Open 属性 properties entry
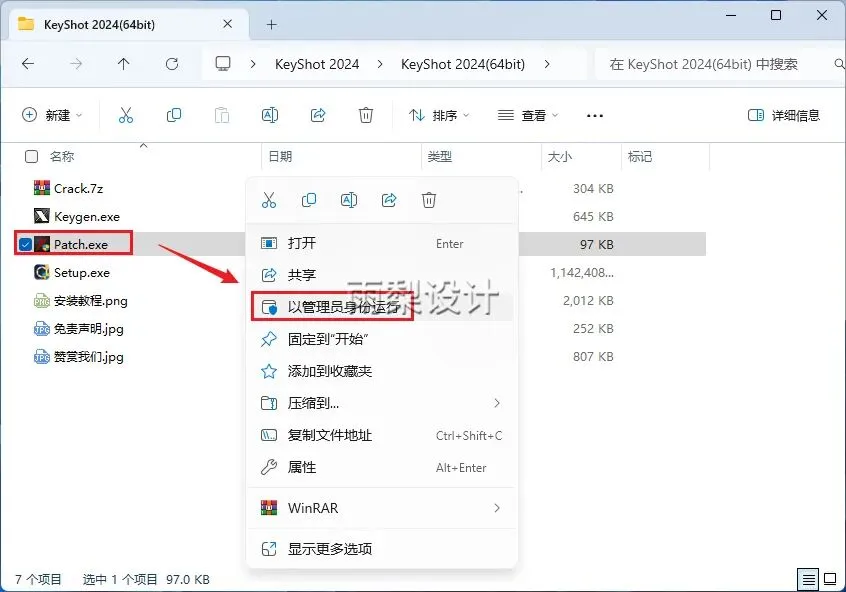Viewport: 846px width, 592px height. click(381, 467)
